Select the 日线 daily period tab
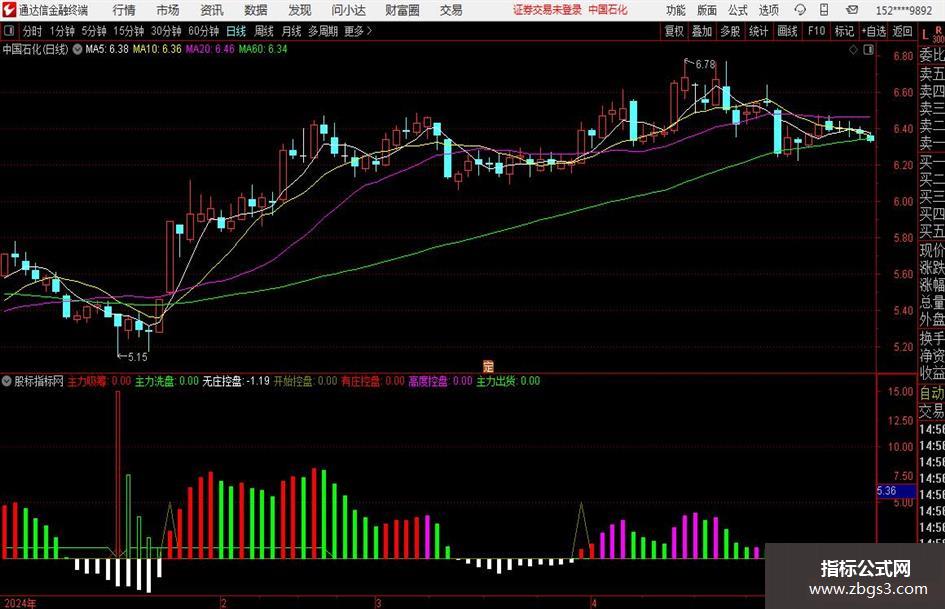The width and height of the screenshot is (945, 609). (236, 31)
